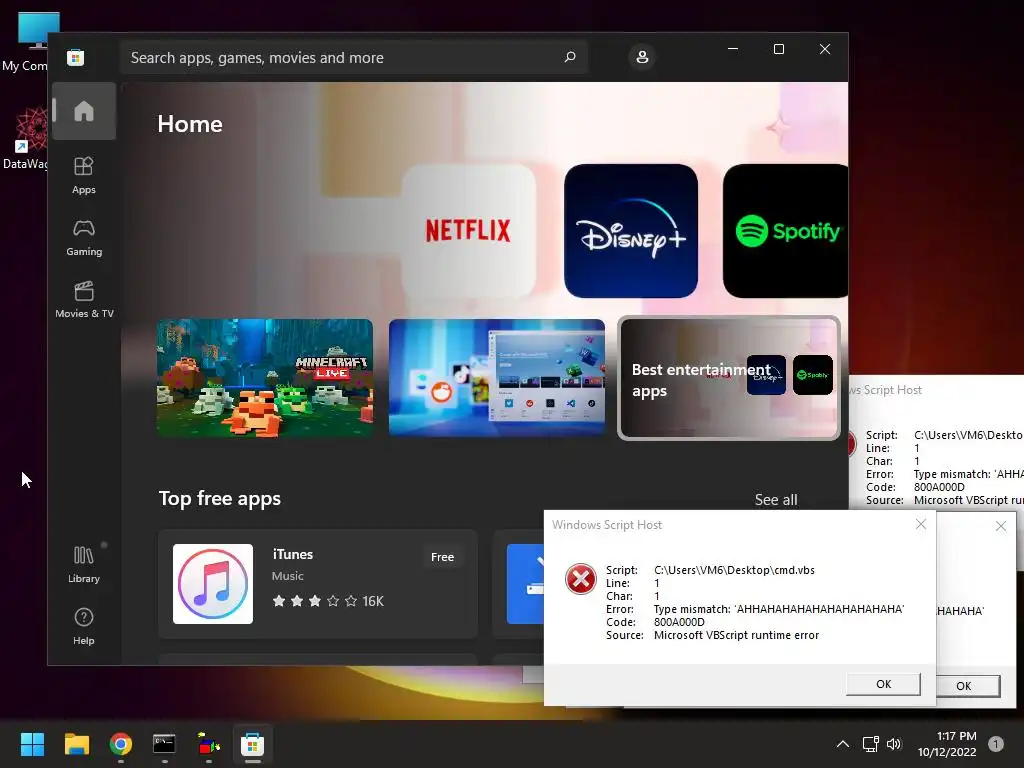Click the 16K ratings count on iTunes
1024x768 pixels.
click(x=373, y=601)
